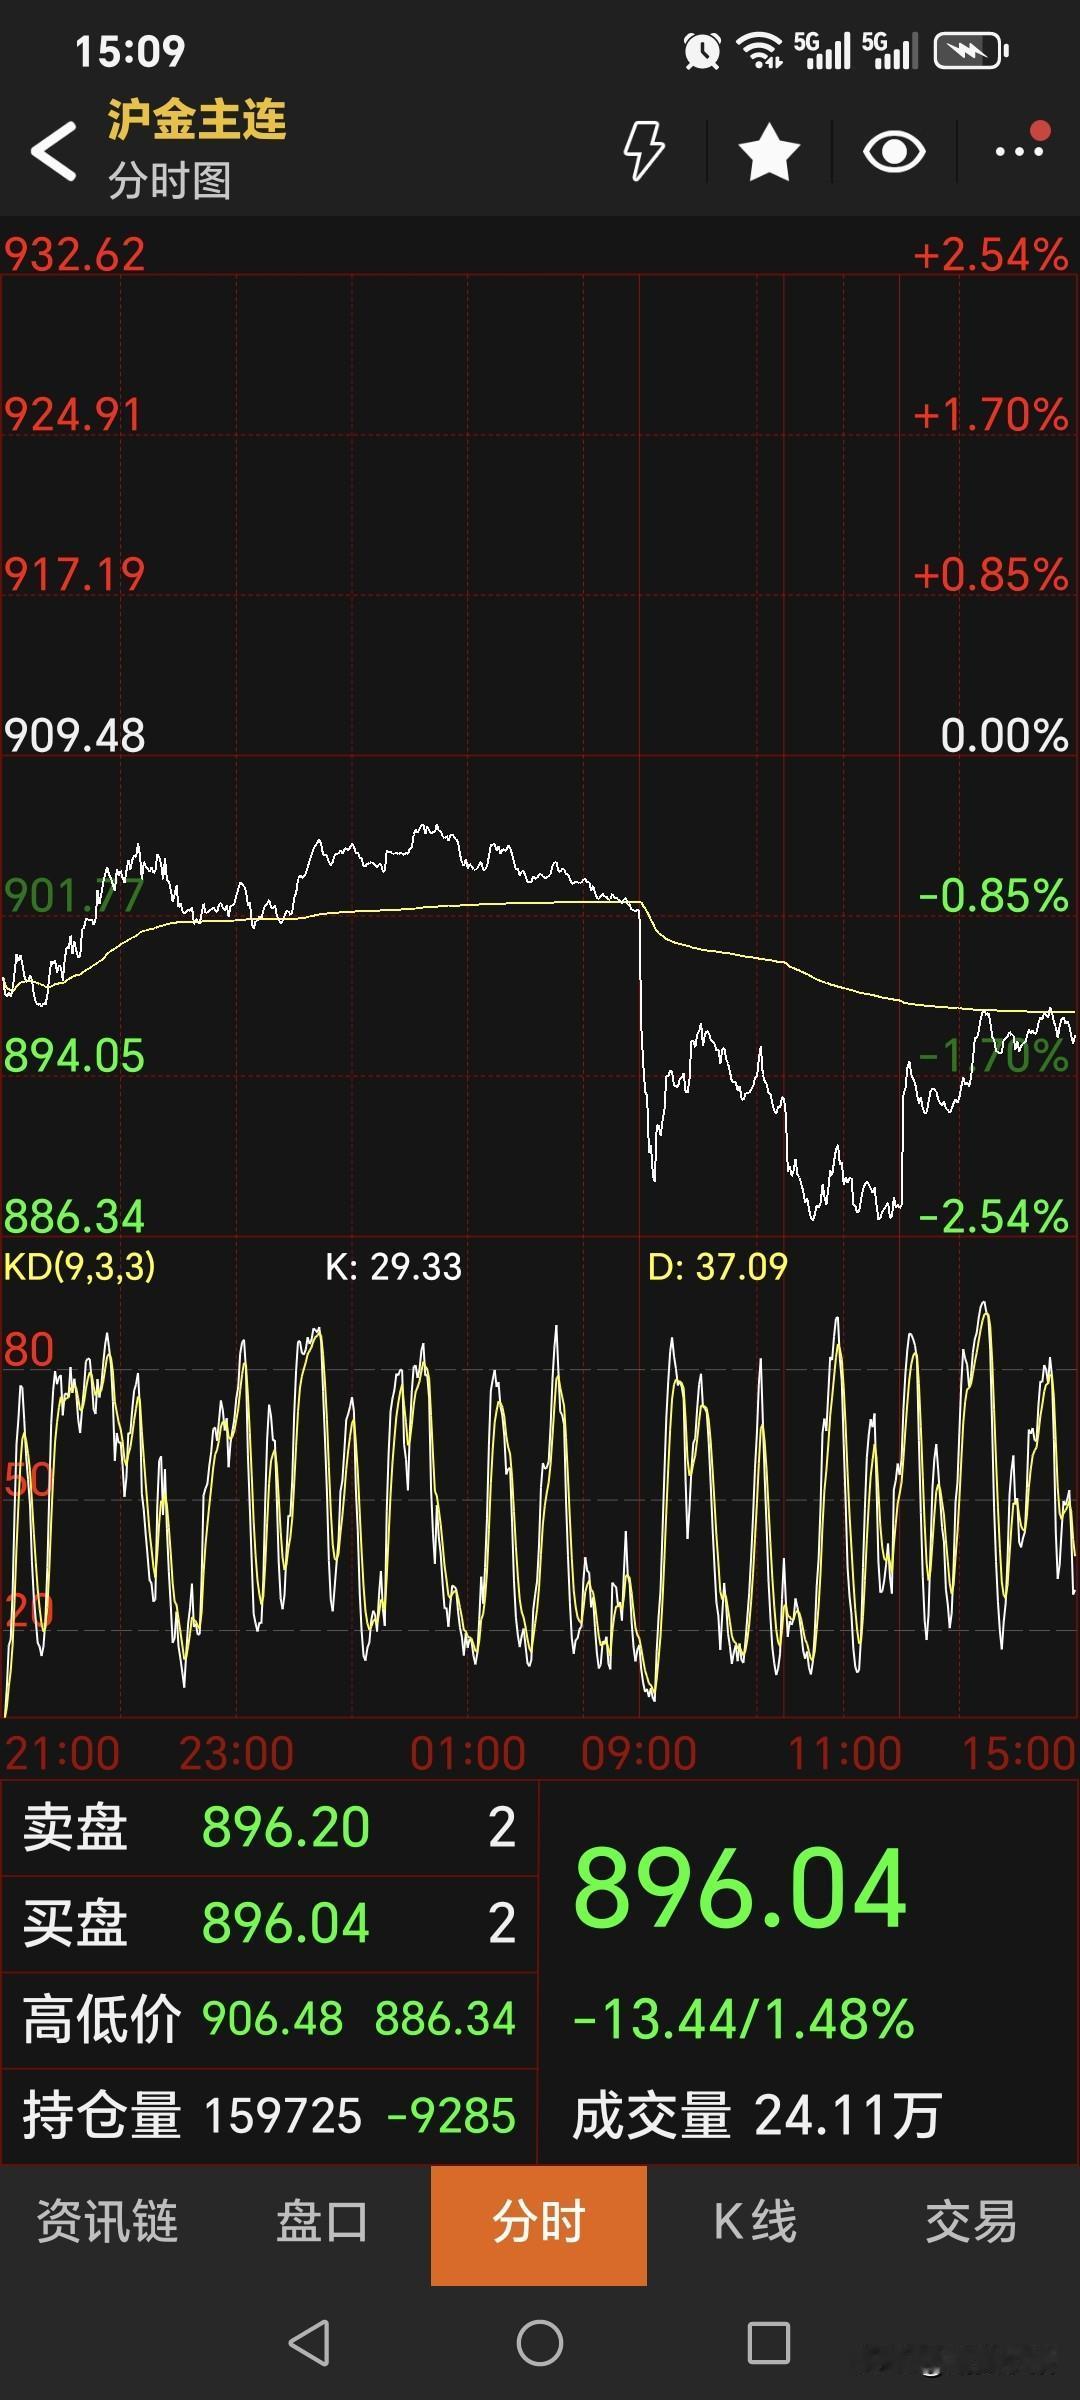1080x2400 pixels.
Task: Tap the +1.70% percent axis label
Action: (x=991, y=414)
